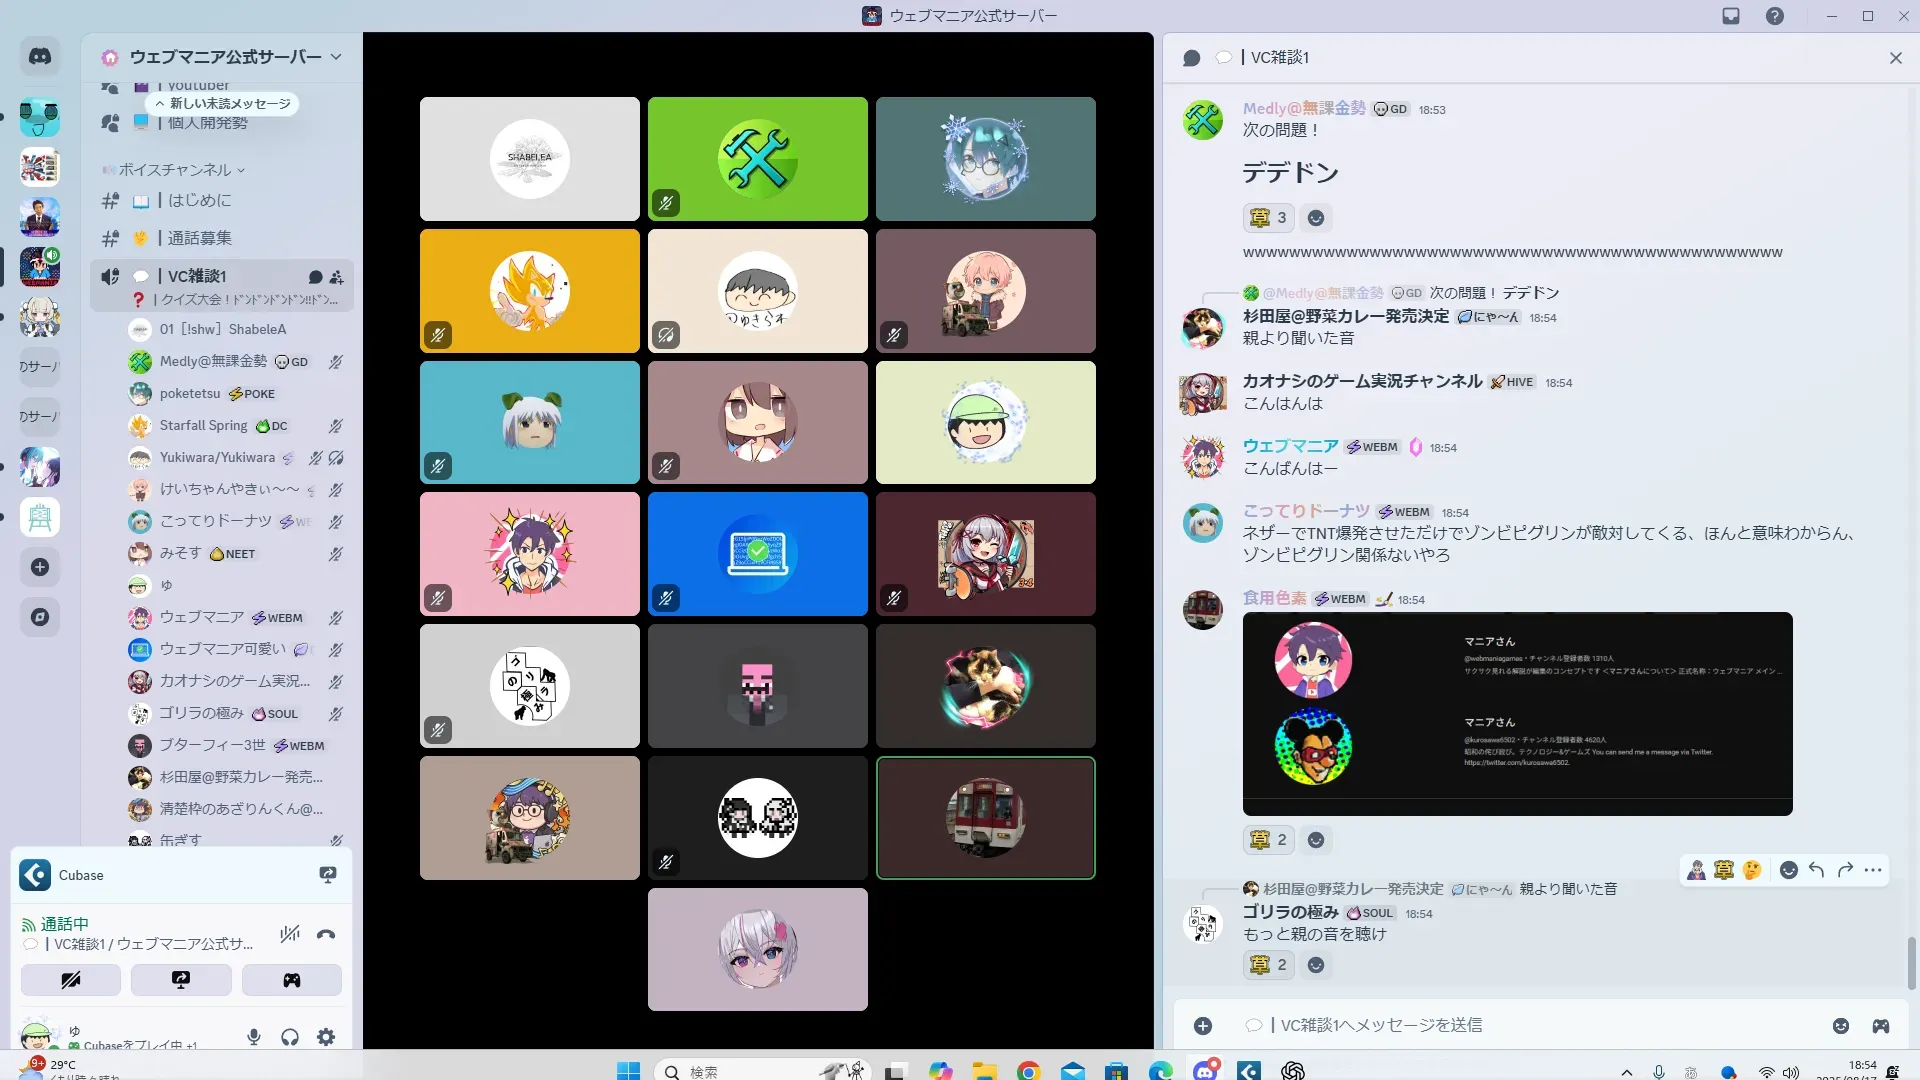Open noise suppression settings icon
Viewport: 1920px width, 1080px height.
pyautogui.click(x=290, y=935)
